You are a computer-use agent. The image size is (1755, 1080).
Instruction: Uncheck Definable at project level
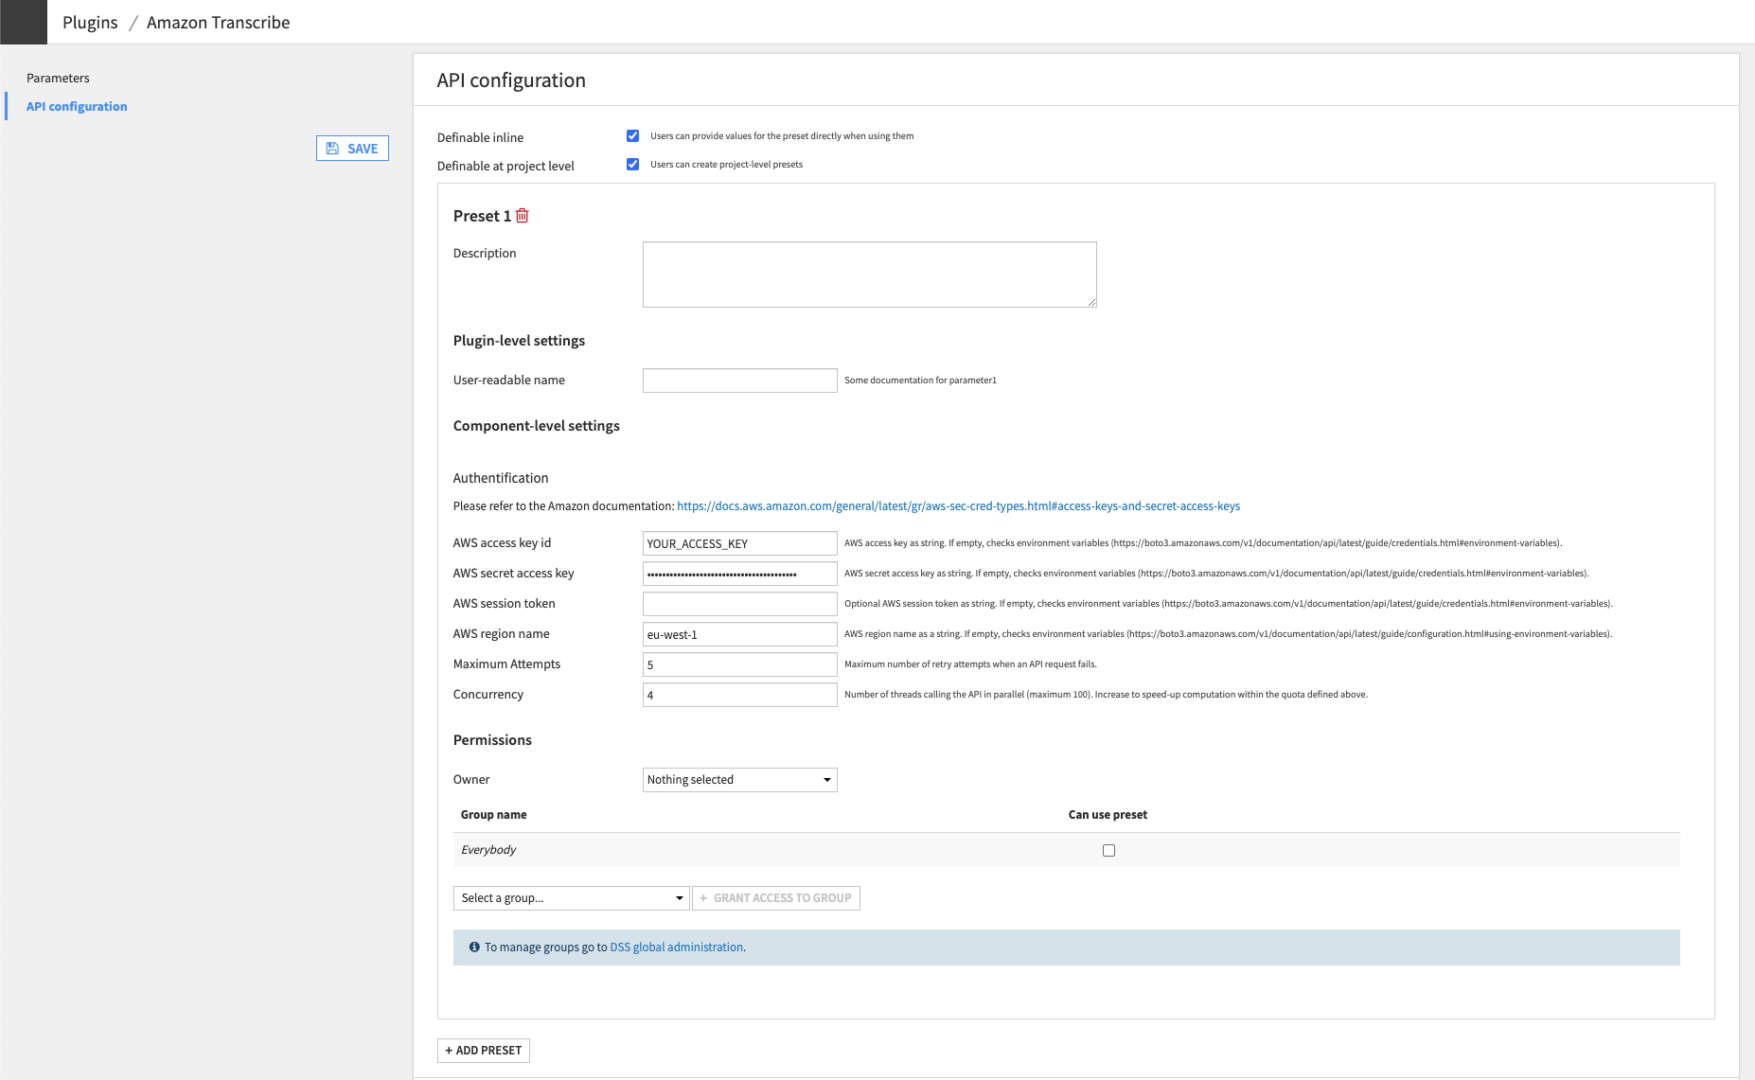point(632,164)
